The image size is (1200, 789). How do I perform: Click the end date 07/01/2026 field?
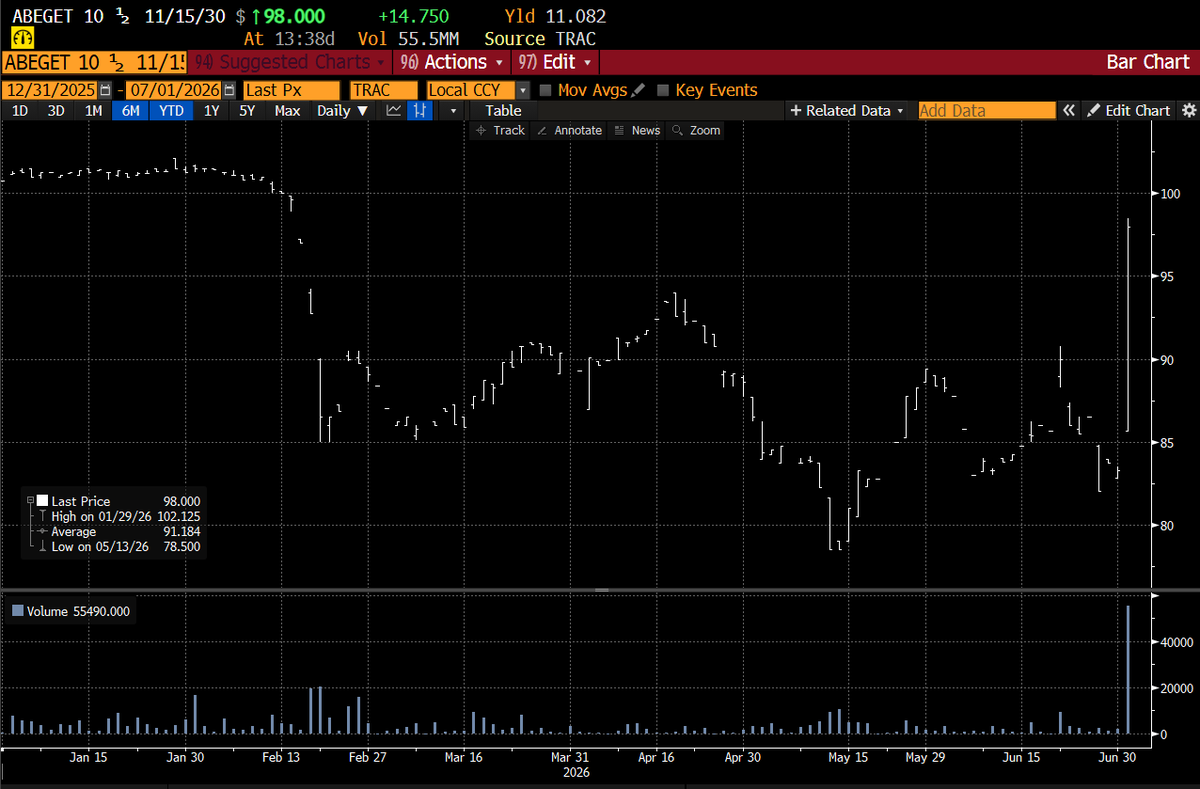174,90
